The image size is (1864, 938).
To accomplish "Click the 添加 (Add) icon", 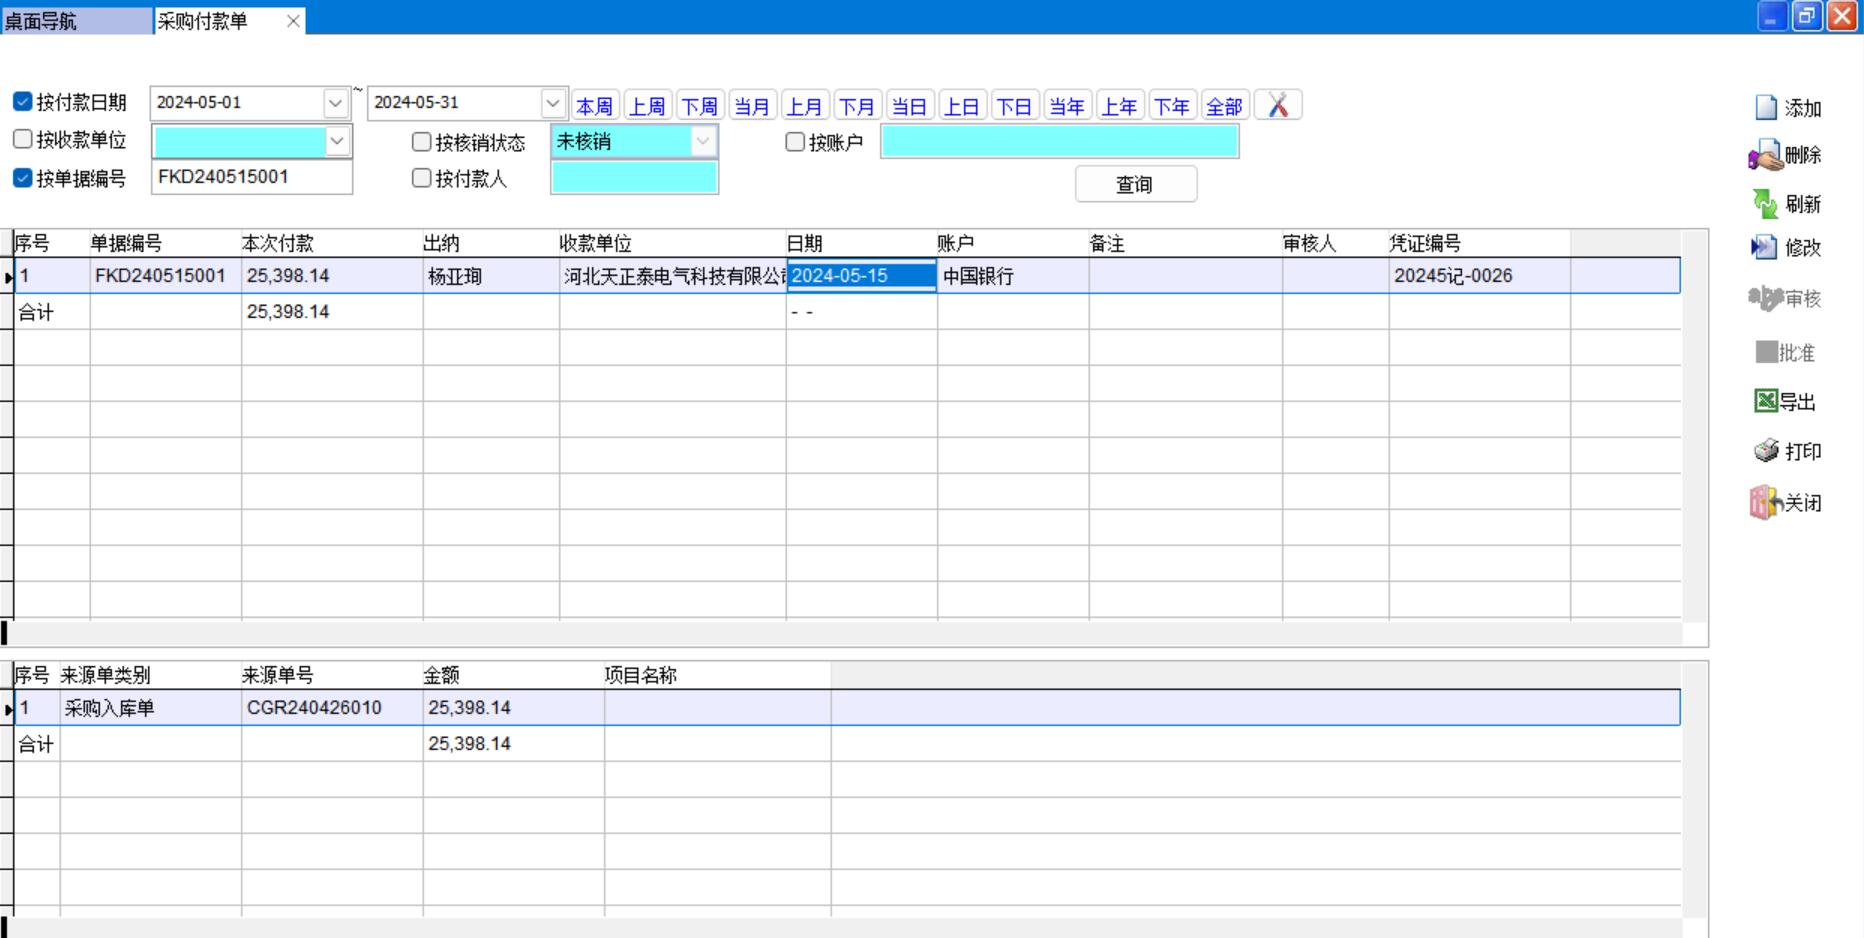I will 1766,108.
